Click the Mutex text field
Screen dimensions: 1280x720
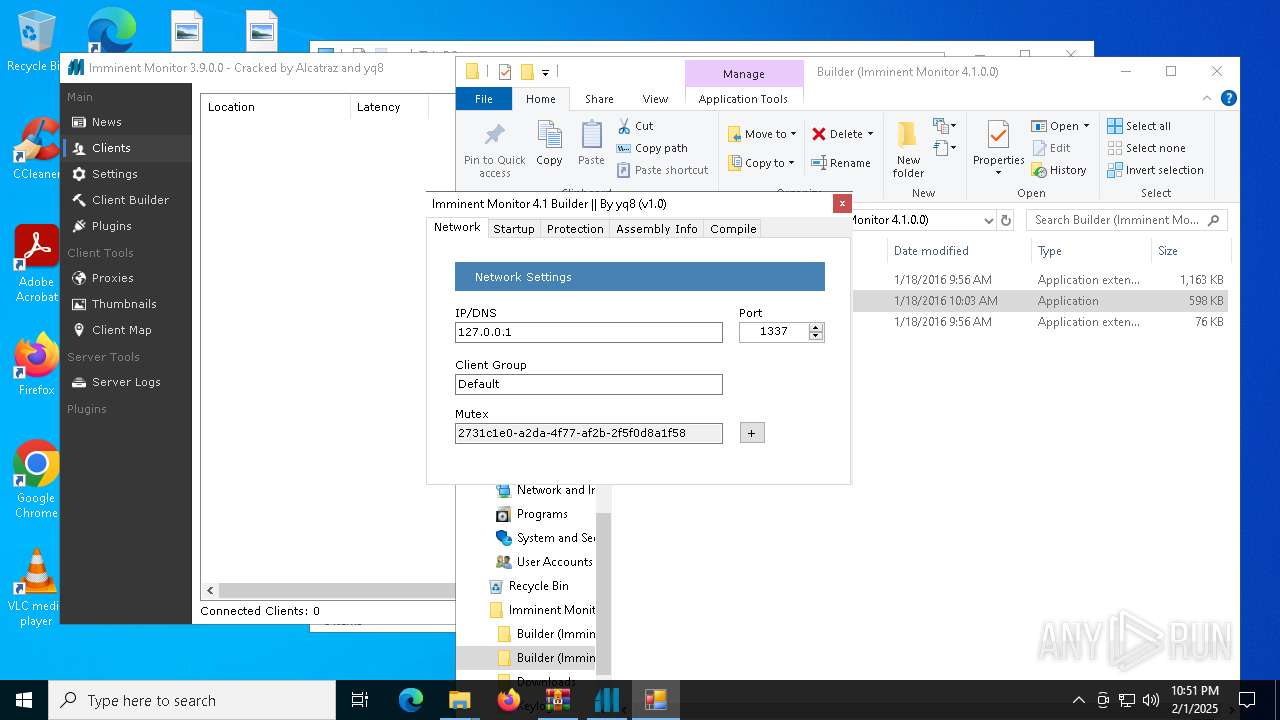[x=588, y=433]
